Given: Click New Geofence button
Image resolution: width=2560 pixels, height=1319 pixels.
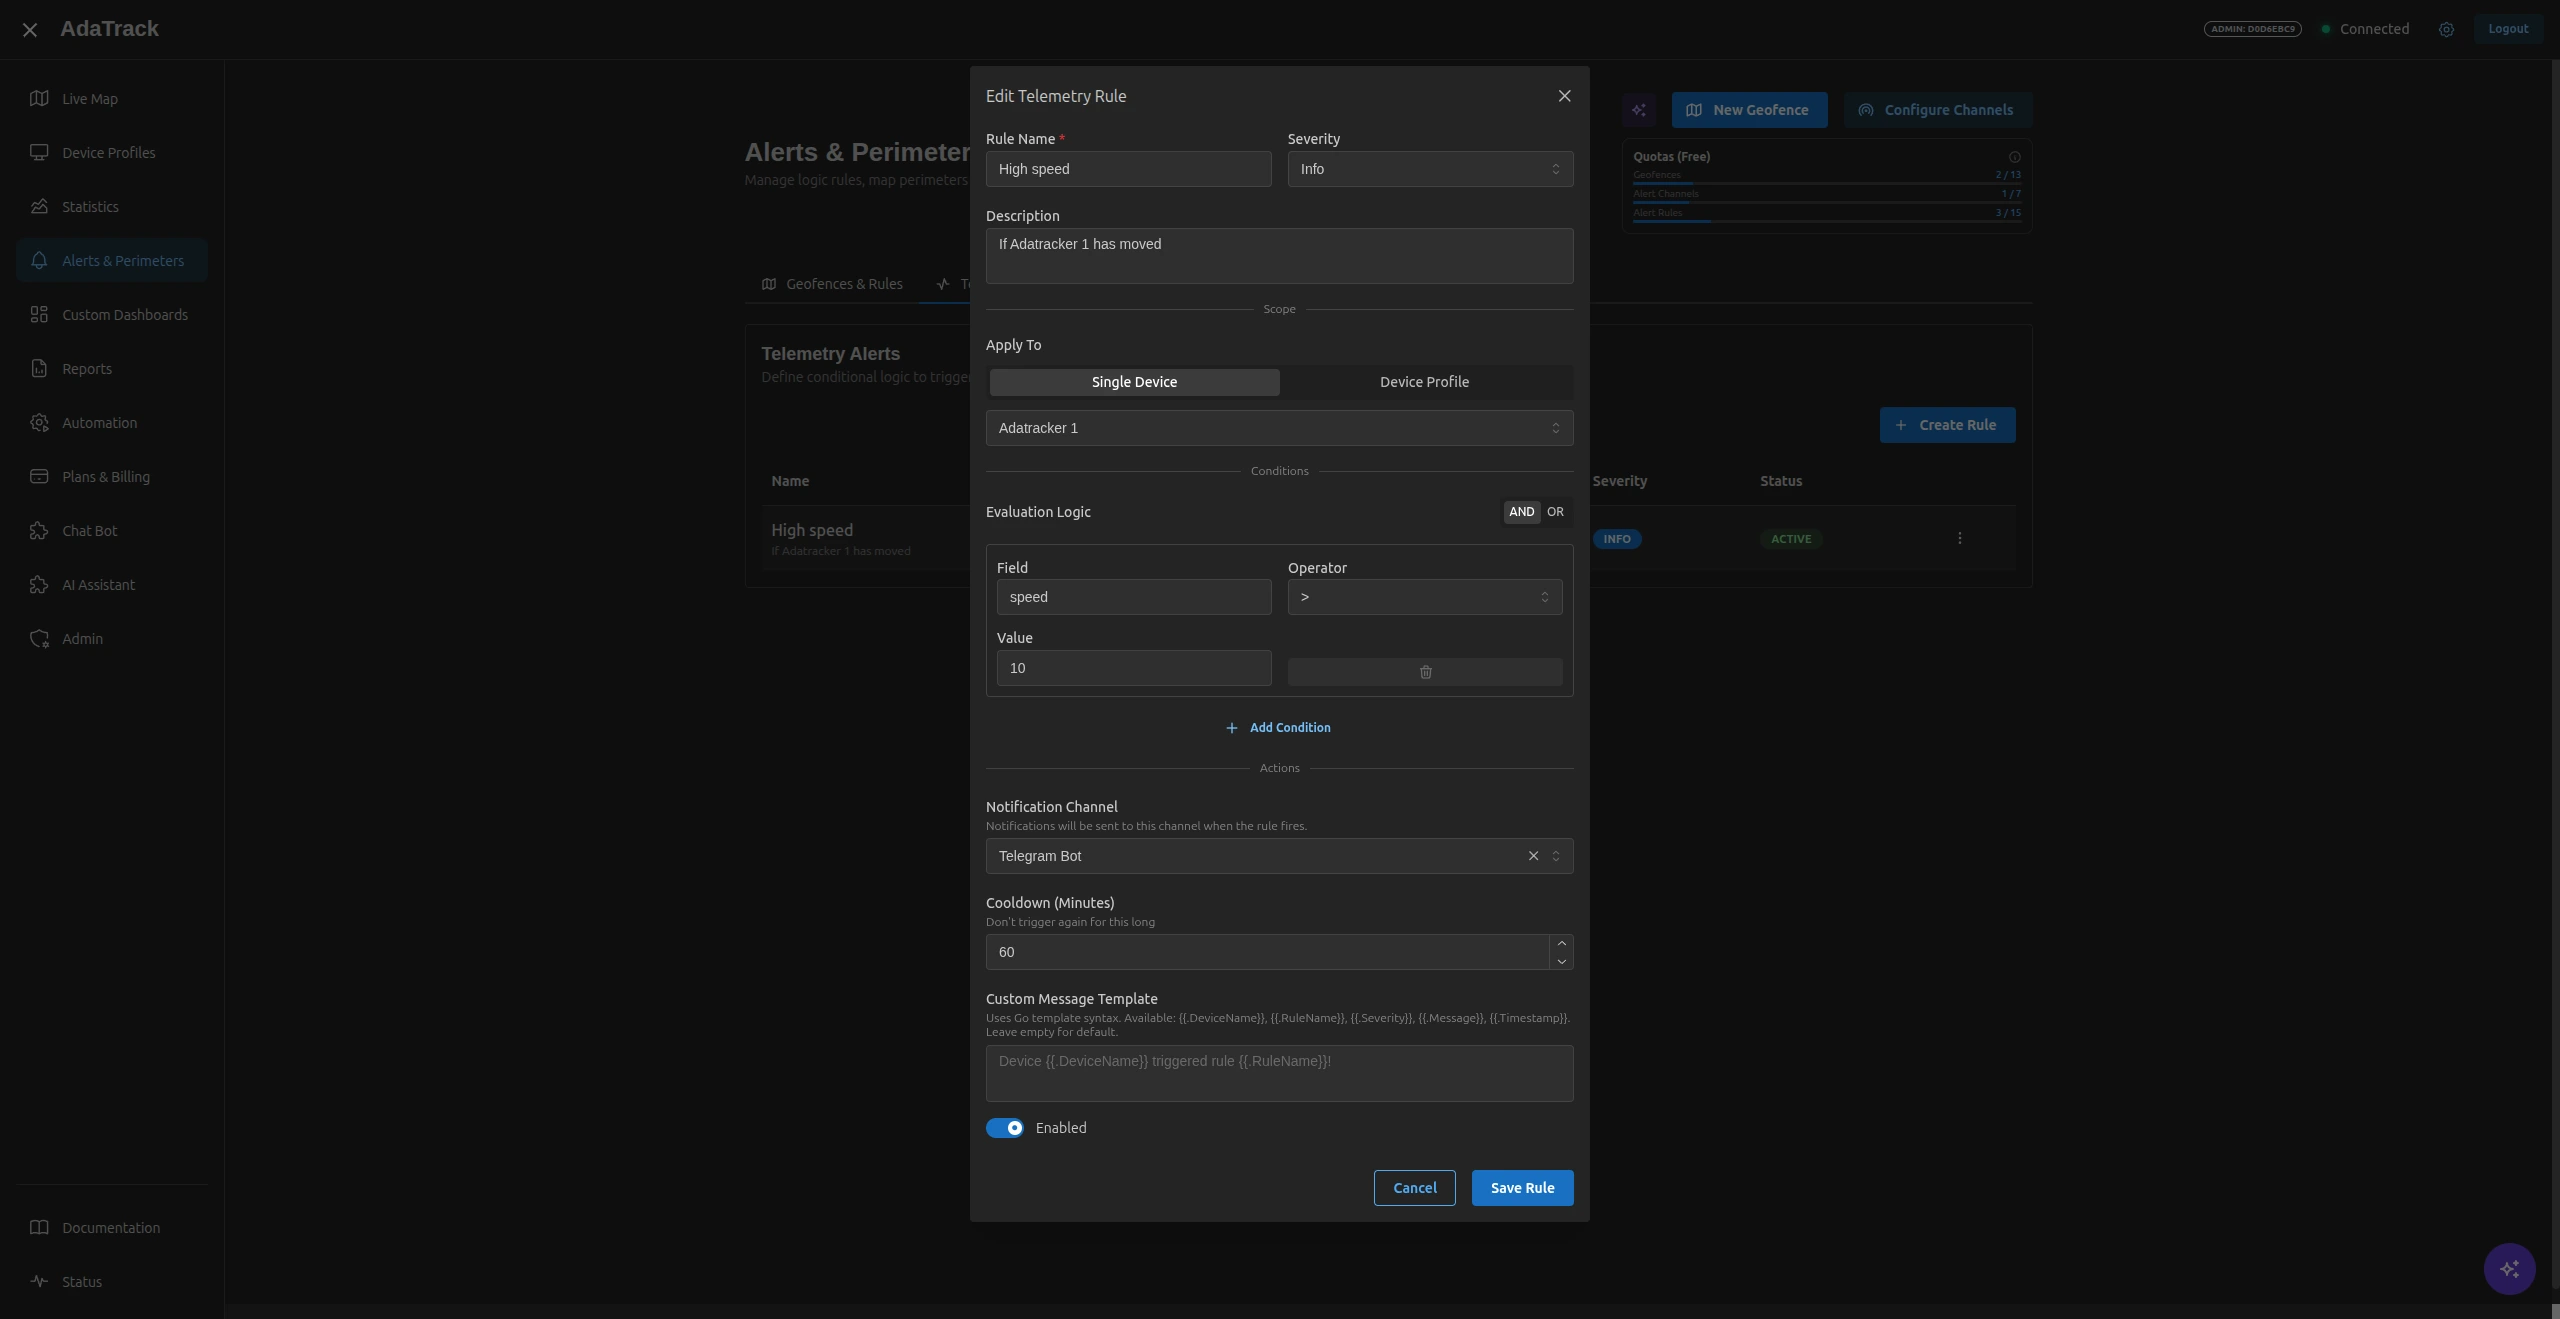Looking at the screenshot, I should point(1749,110).
